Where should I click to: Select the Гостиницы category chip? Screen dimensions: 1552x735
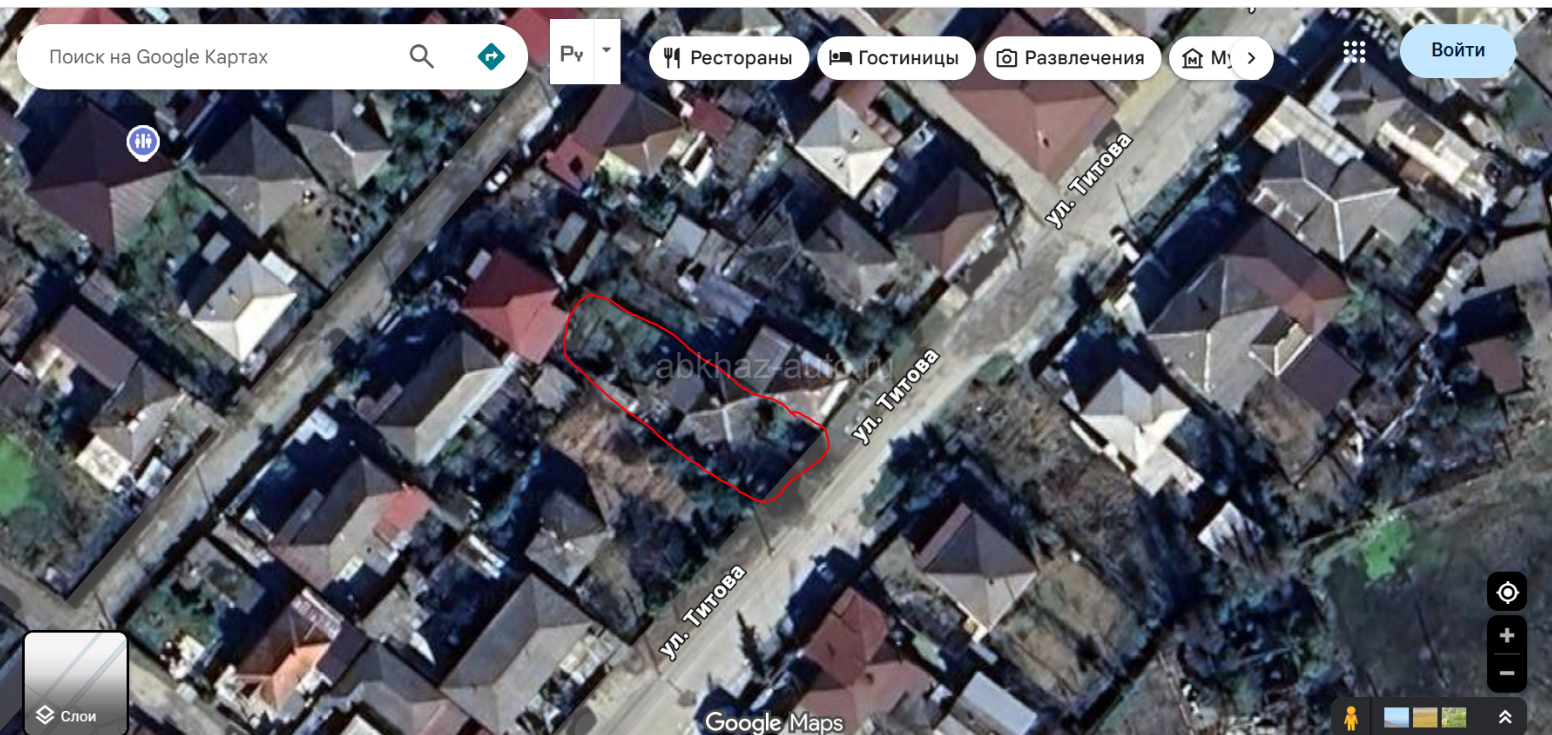click(895, 58)
